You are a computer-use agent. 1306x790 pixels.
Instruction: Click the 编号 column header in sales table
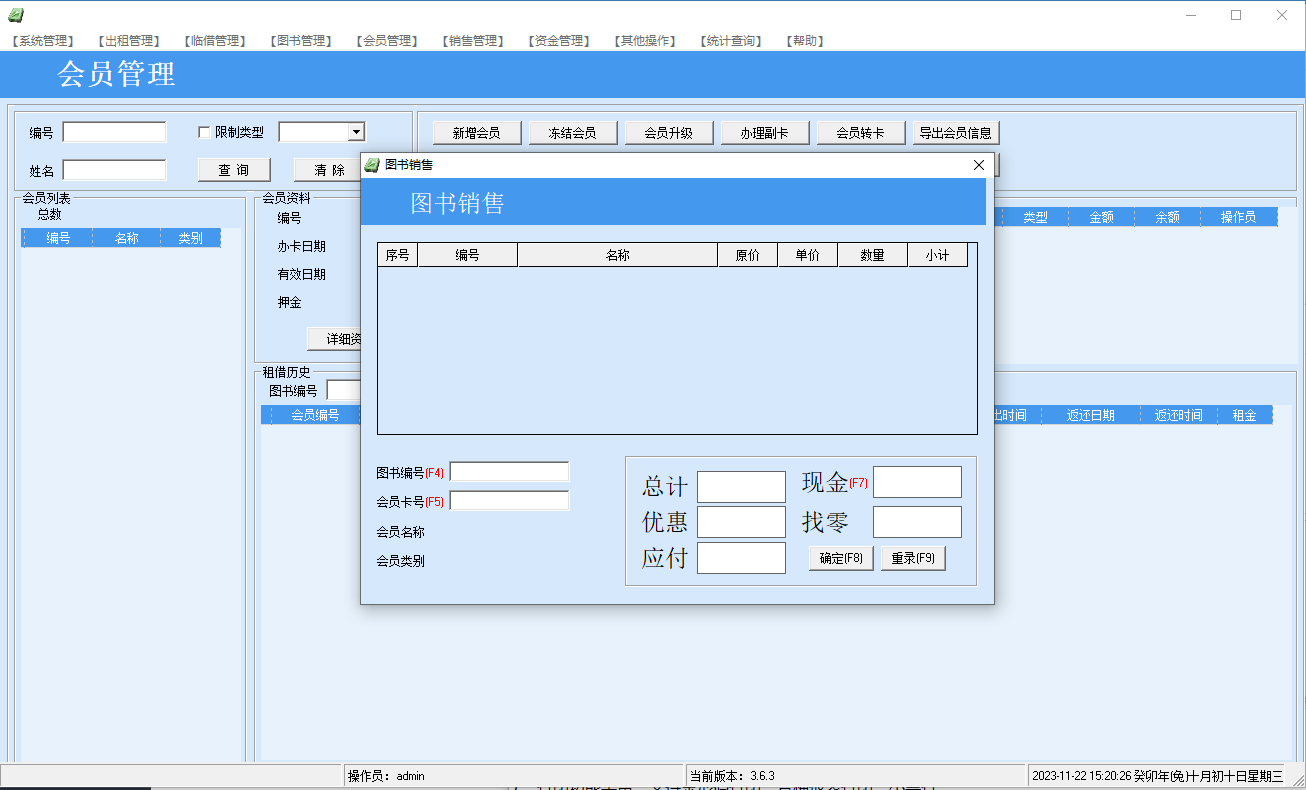pos(468,255)
